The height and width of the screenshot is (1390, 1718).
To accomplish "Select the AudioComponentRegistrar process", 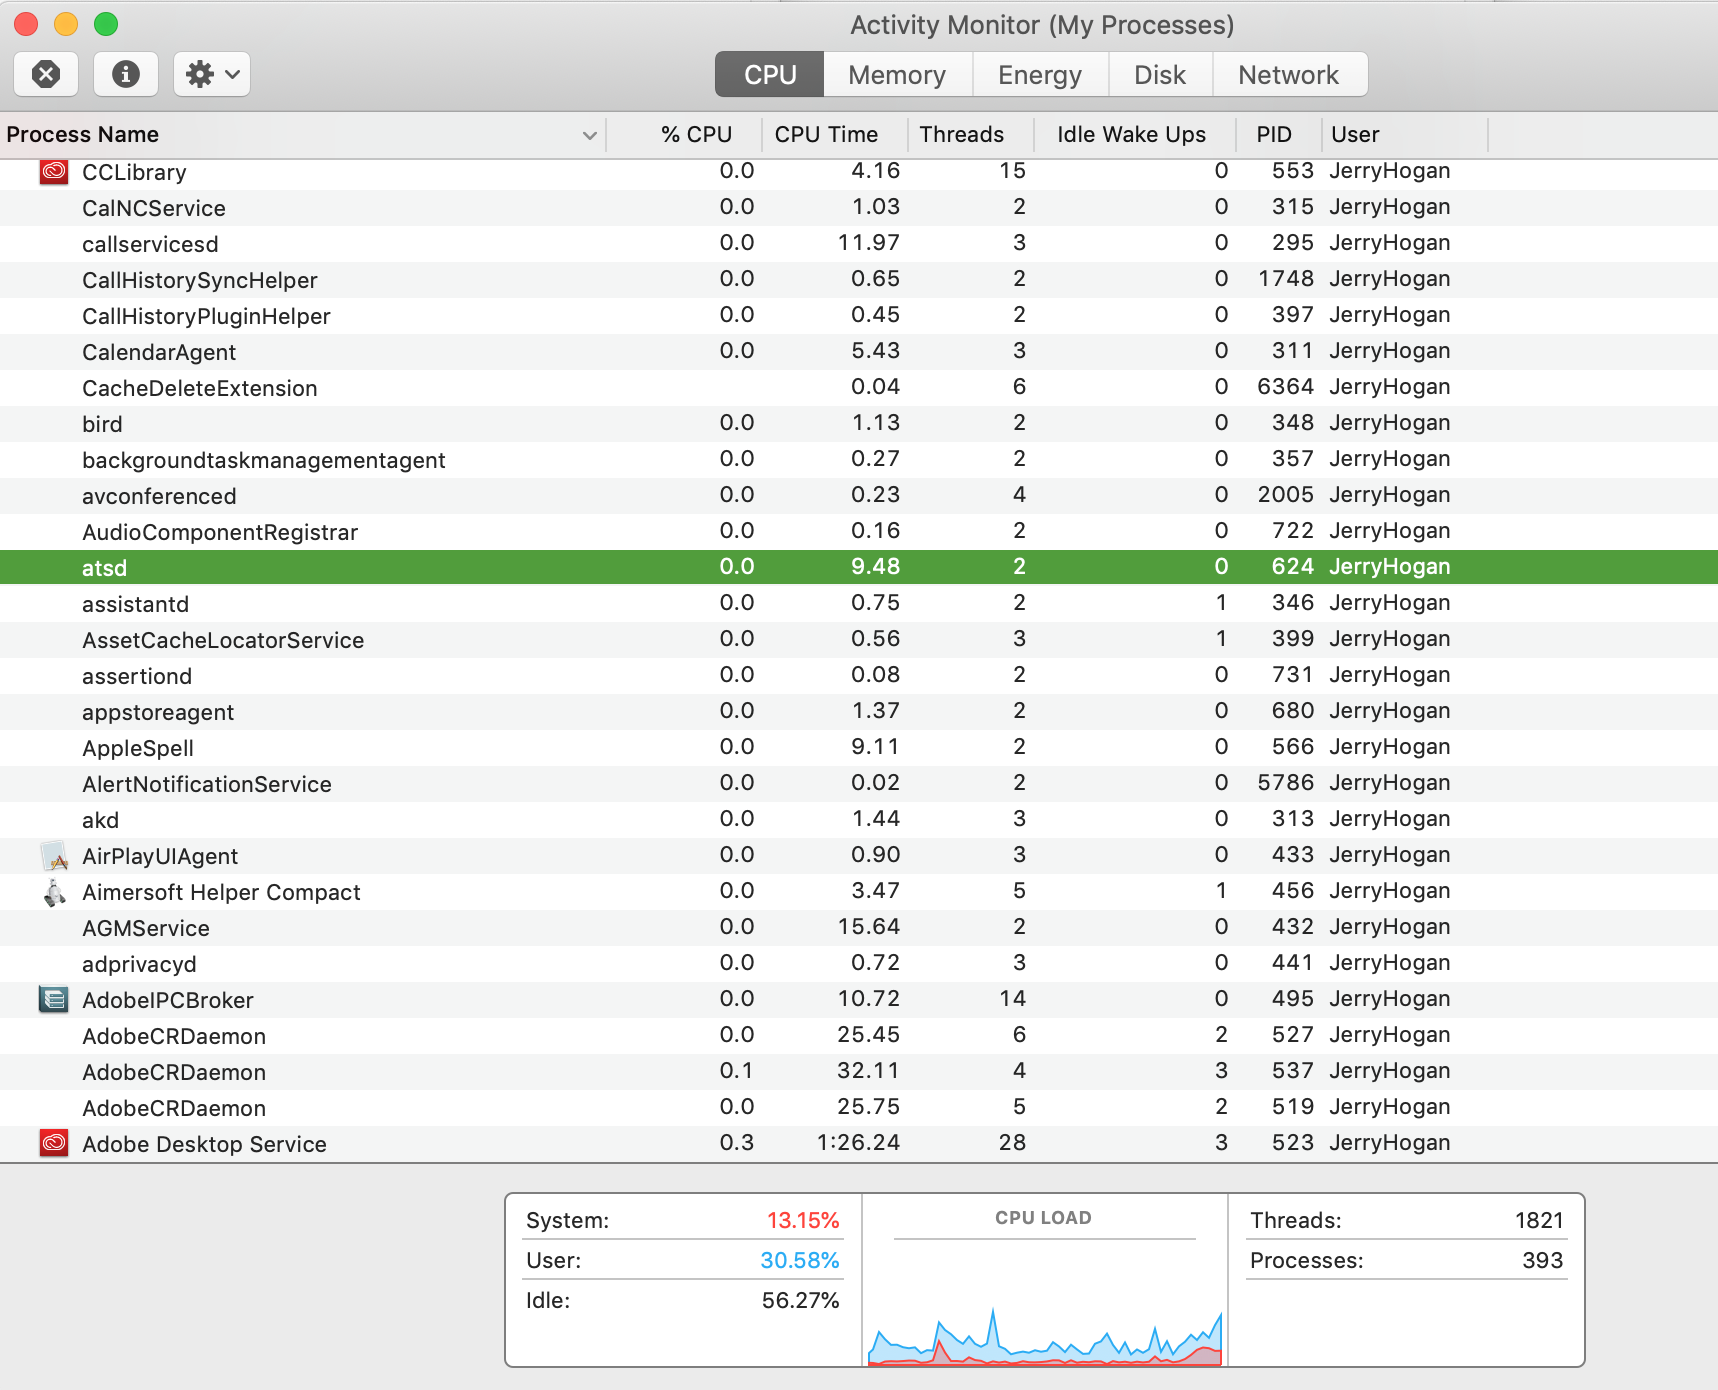I will [x=859, y=532].
